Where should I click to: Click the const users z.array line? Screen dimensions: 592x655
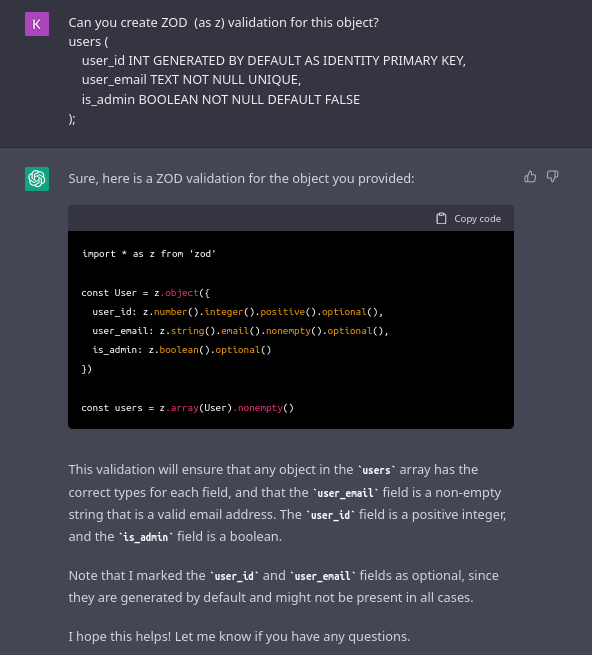[188, 408]
